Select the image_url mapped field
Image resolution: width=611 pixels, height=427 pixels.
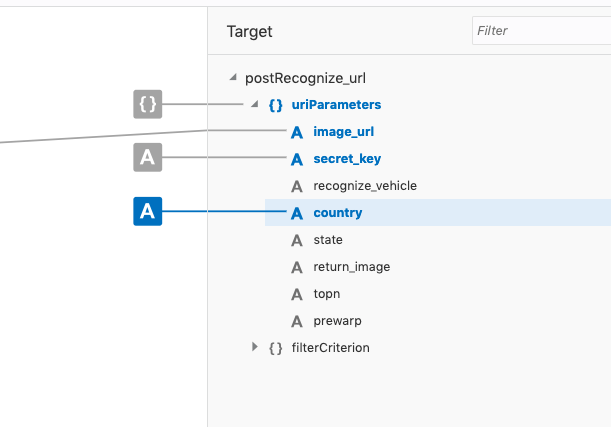[x=343, y=132]
